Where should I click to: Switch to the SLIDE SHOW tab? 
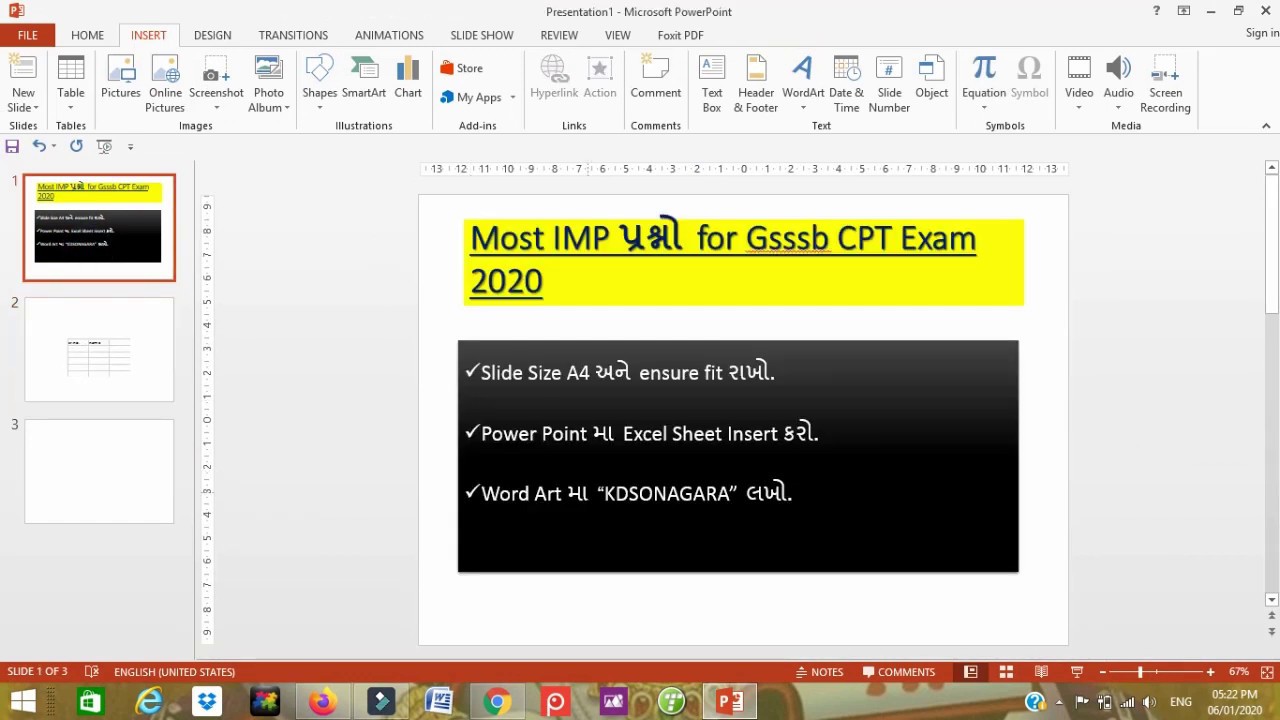pyautogui.click(x=481, y=35)
